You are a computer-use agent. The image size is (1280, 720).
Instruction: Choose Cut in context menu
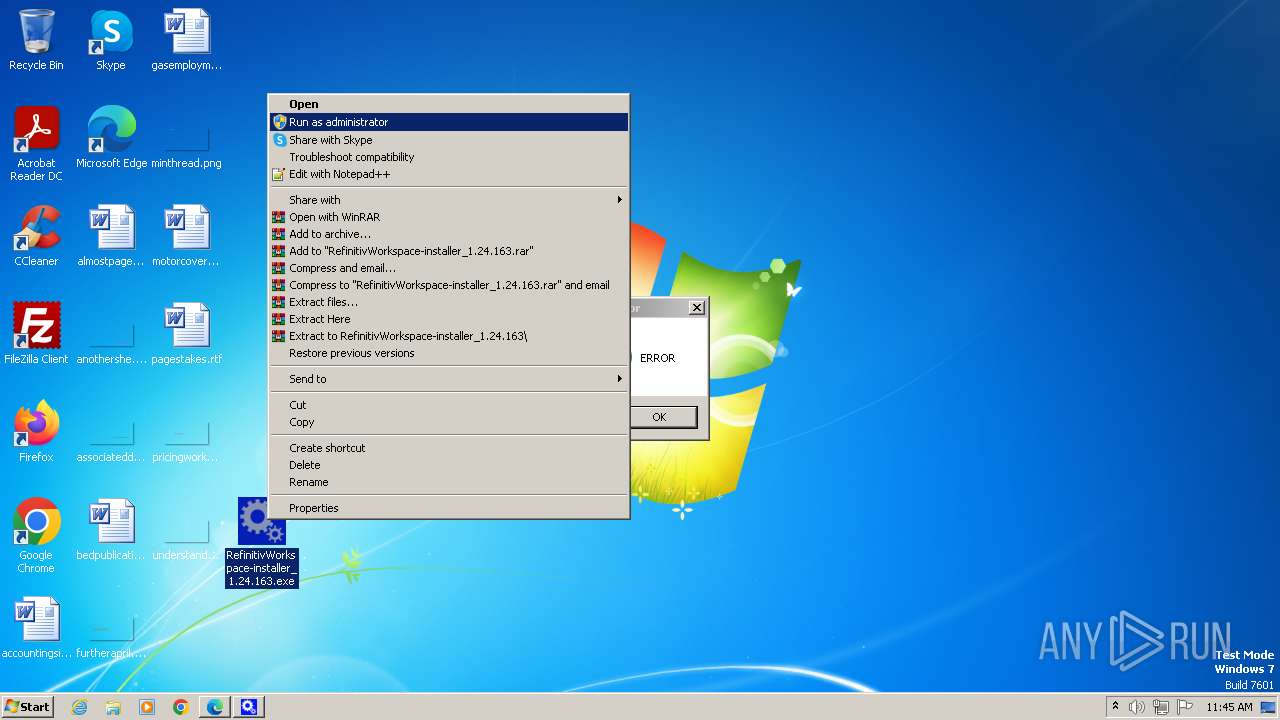449,405
